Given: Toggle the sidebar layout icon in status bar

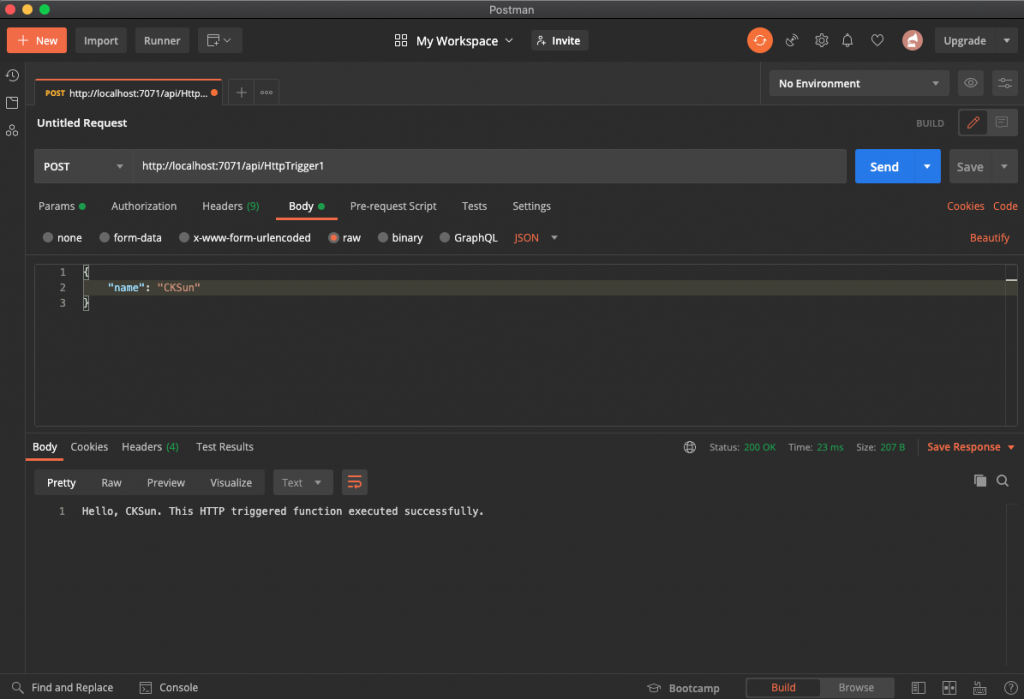Looking at the screenshot, I should (x=918, y=687).
